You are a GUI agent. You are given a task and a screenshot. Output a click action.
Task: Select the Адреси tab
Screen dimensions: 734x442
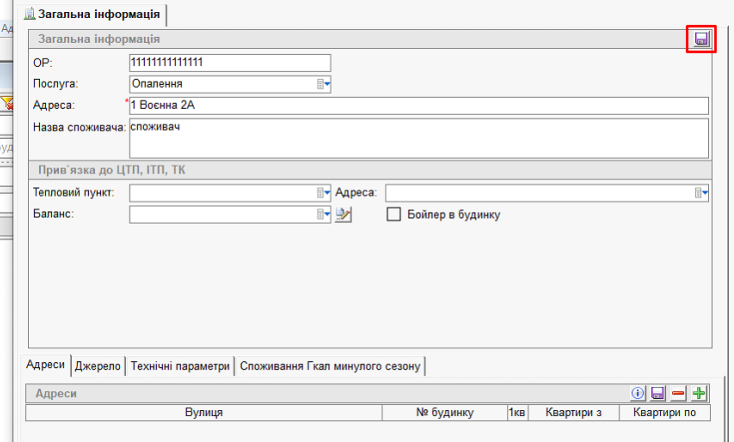coord(46,366)
